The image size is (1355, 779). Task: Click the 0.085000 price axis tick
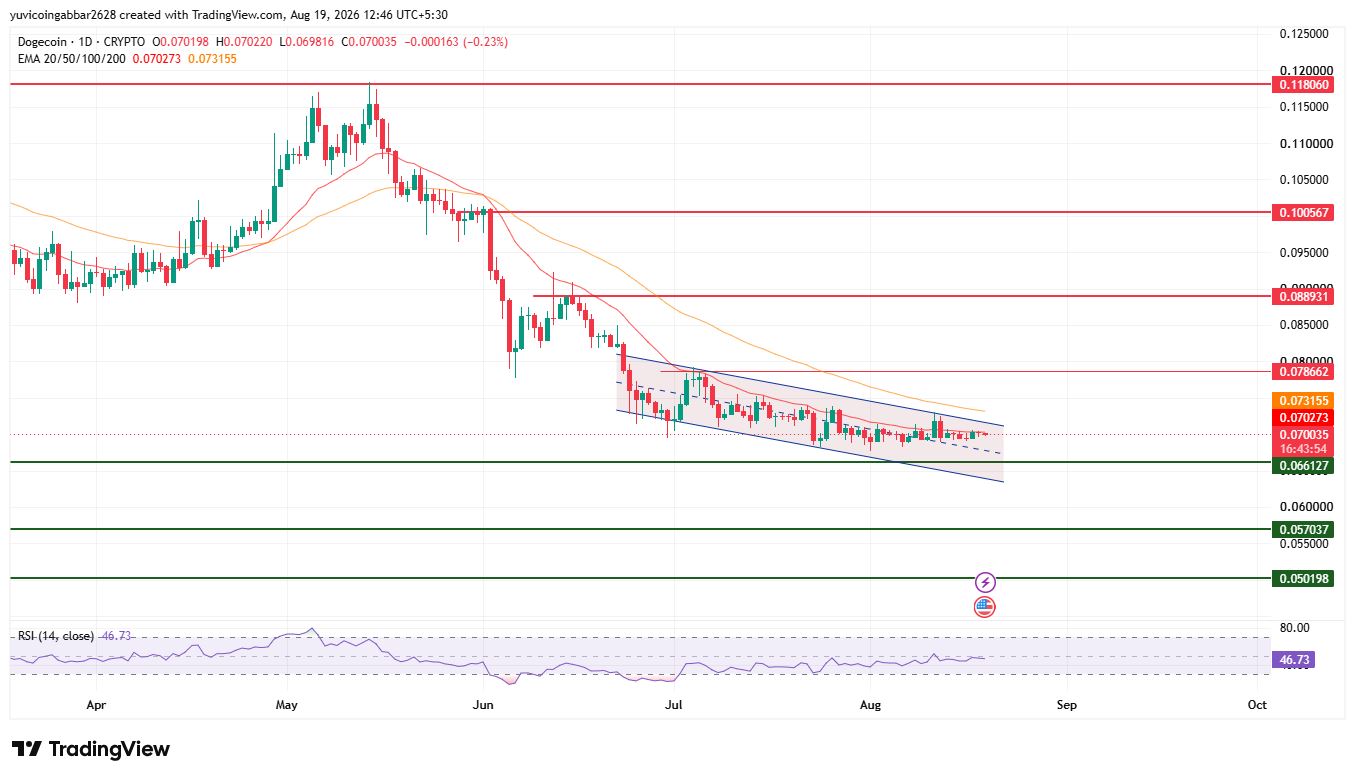(x=1305, y=325)
